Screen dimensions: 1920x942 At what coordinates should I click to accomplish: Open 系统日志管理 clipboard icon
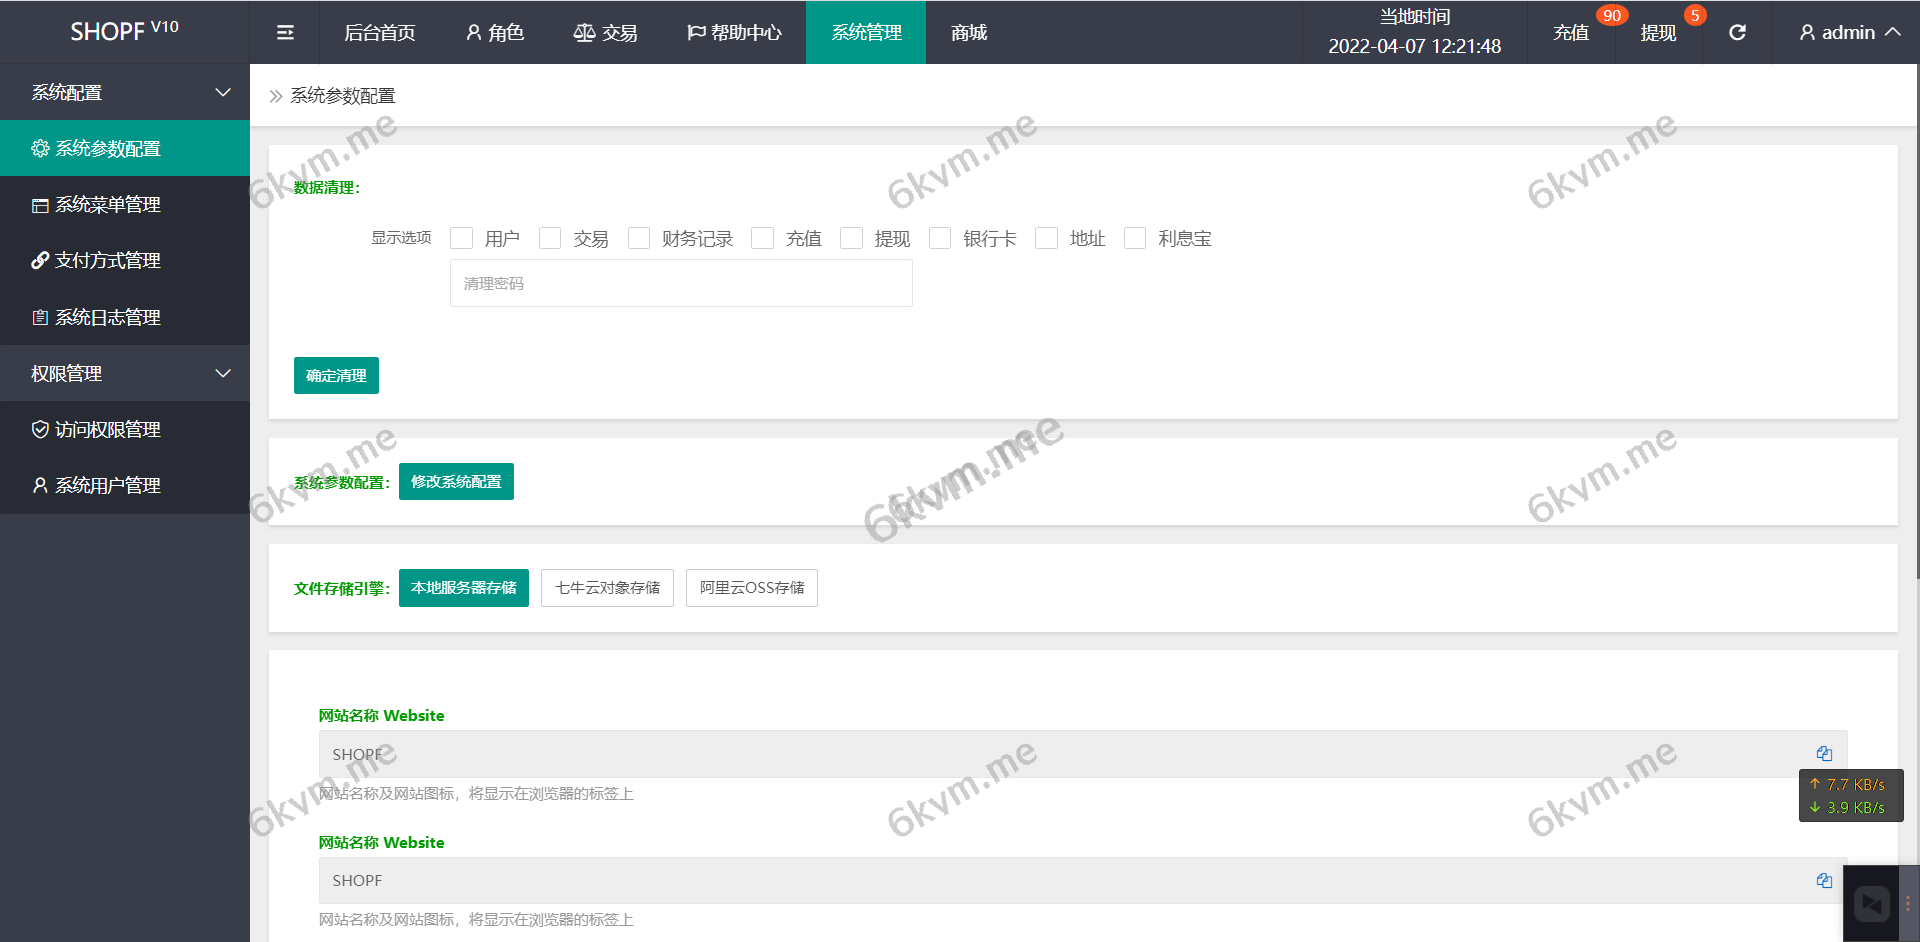[x=40, y=318]
